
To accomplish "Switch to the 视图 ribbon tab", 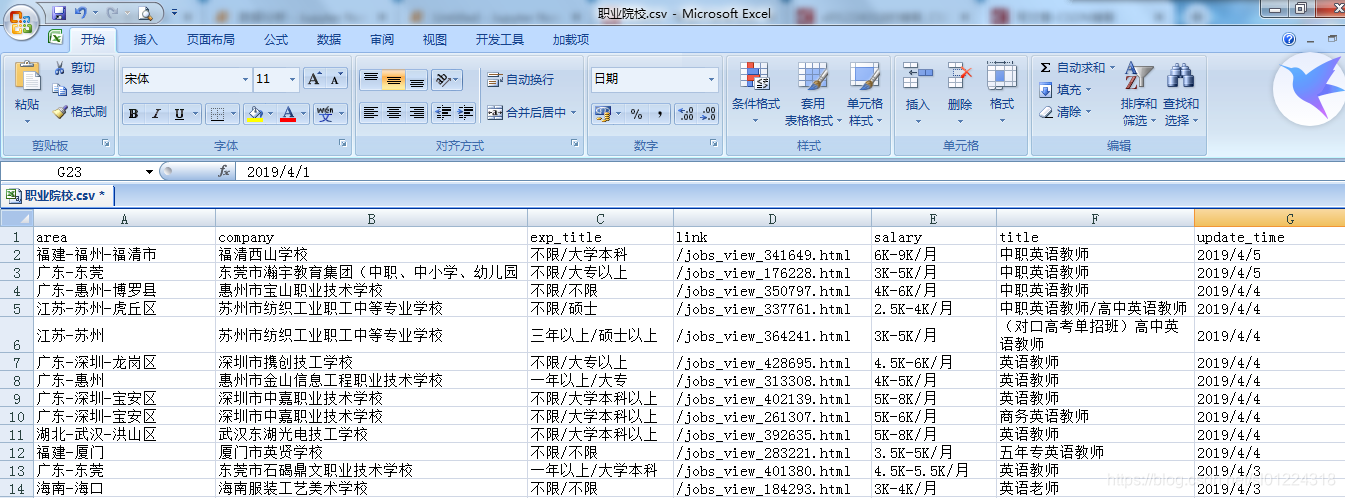I will point(435,40).
